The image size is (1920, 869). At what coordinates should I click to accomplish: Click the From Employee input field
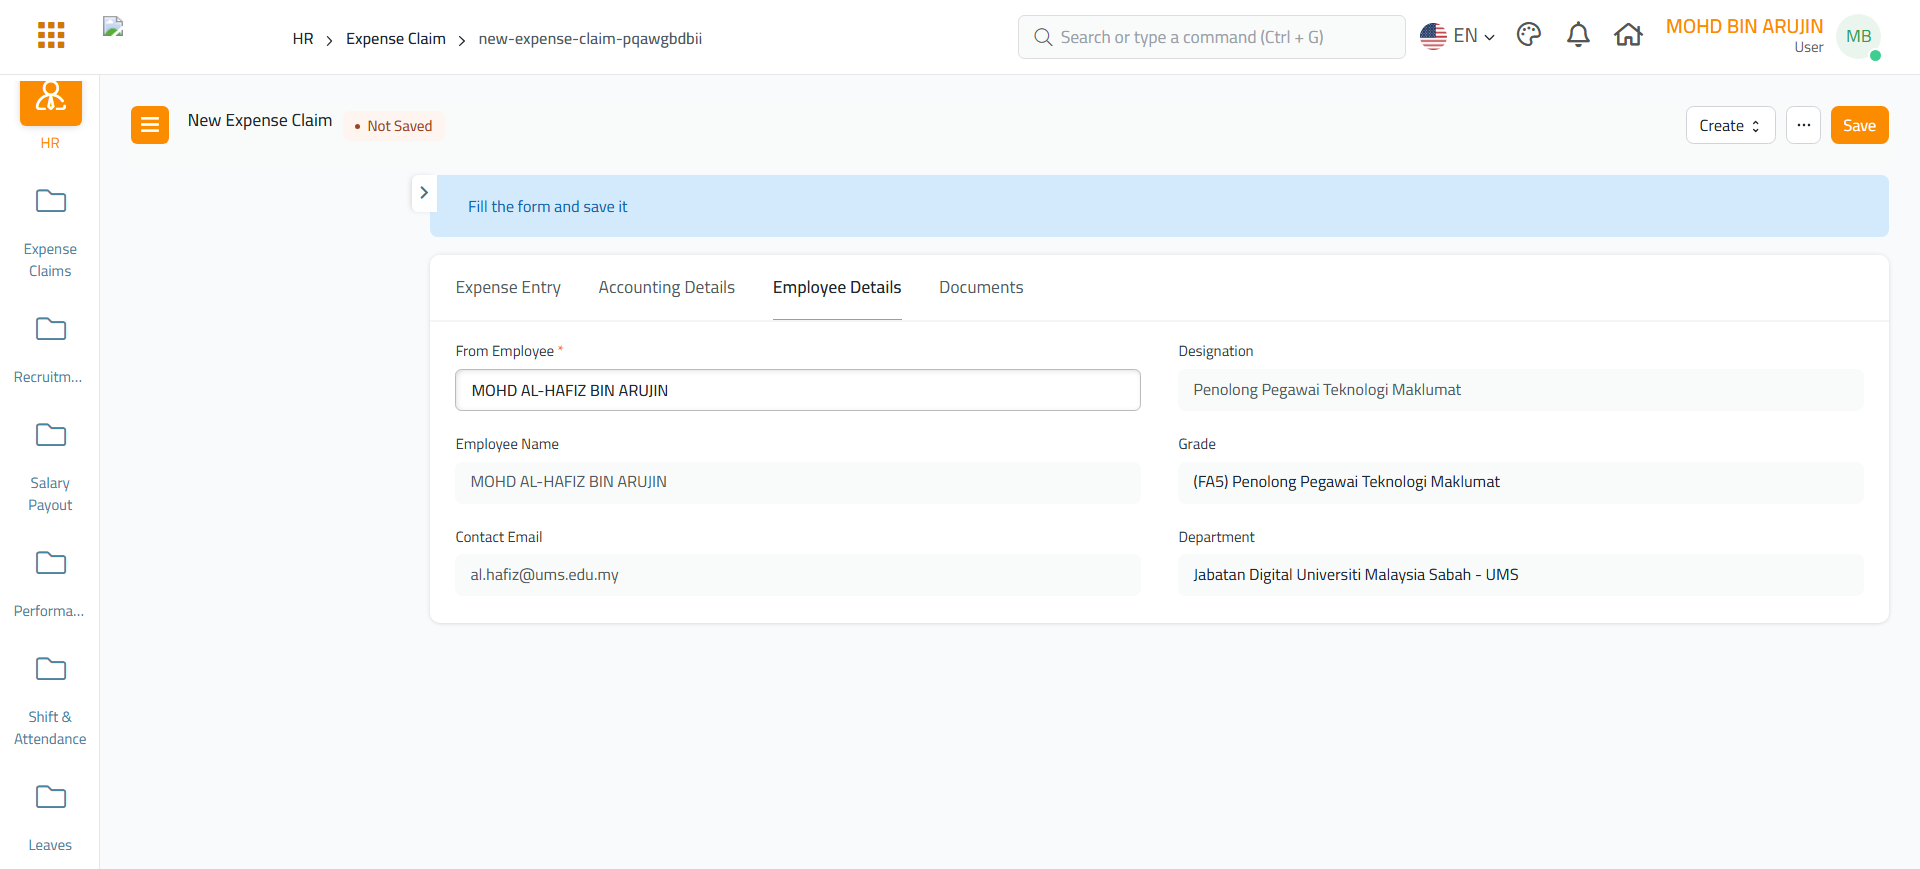coord(797,390)
